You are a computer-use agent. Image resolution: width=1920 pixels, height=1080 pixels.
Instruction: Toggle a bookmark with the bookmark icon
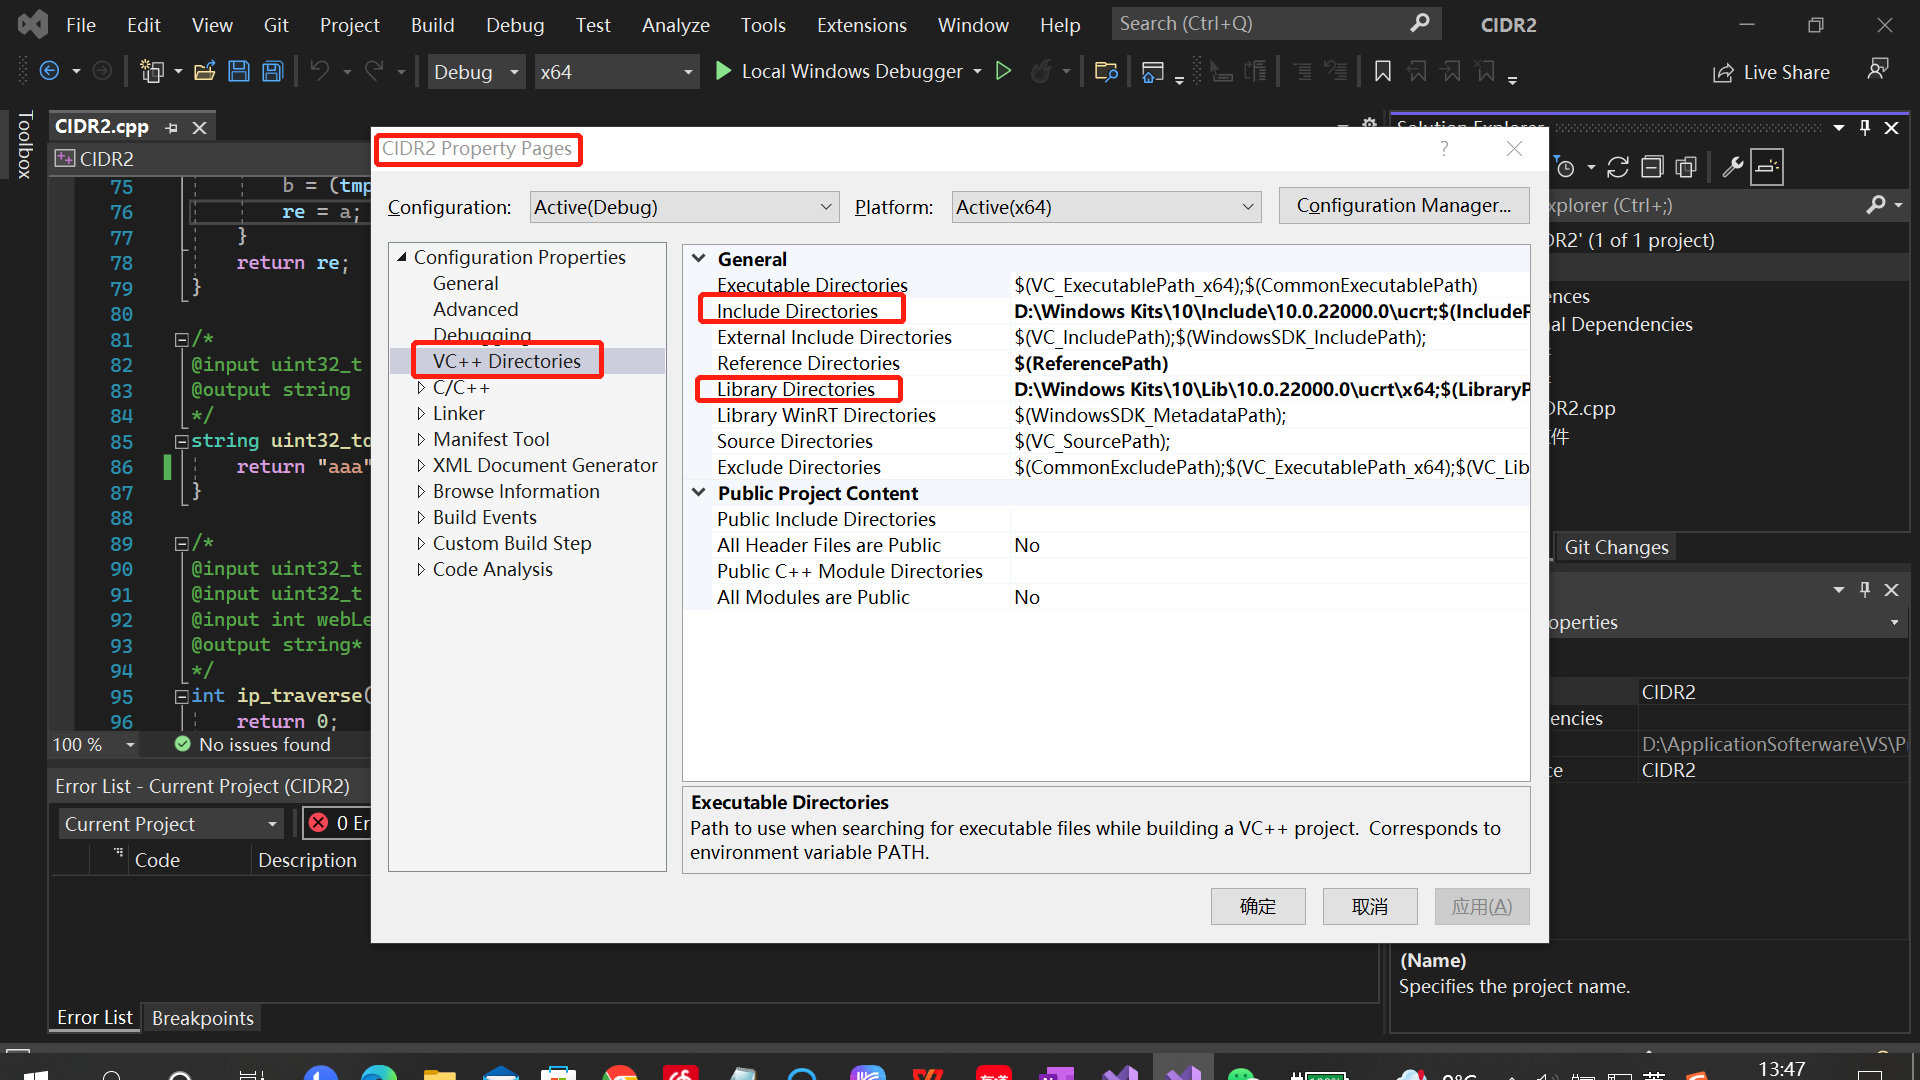tap(1383, 71)
